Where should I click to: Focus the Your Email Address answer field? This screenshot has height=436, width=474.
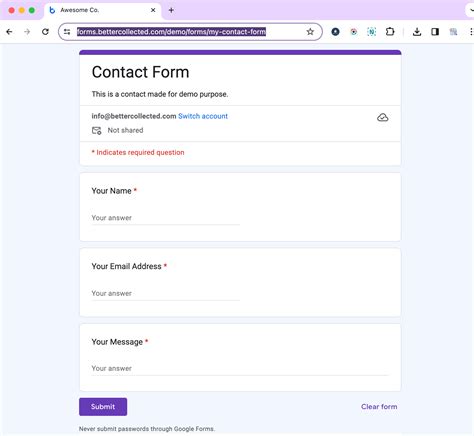[x=166, y=293]
